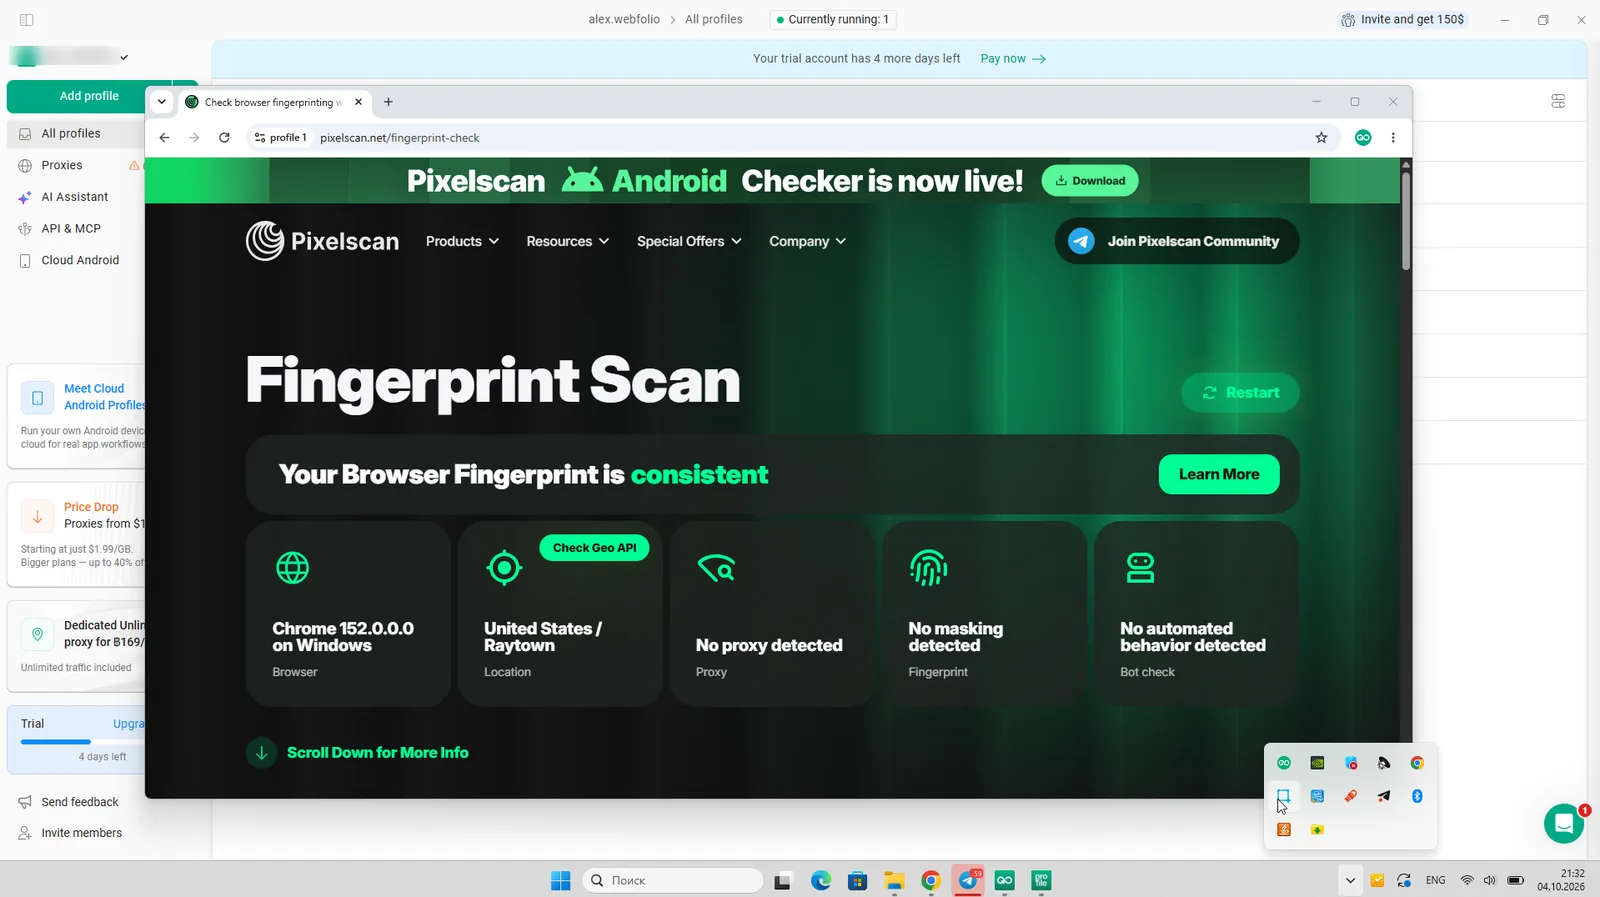Click the scroll-down arrow circle icon

point(261,753)
